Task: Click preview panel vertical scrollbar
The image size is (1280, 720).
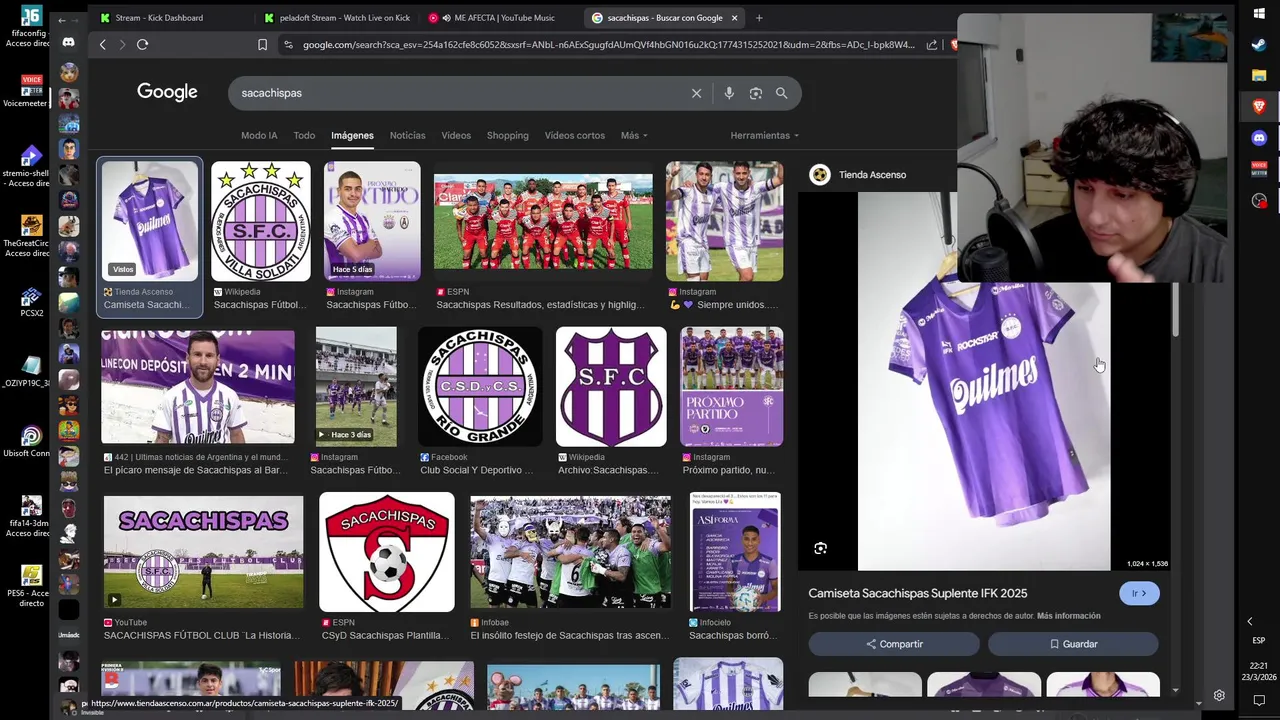Action: click(x=1175, y=310)
